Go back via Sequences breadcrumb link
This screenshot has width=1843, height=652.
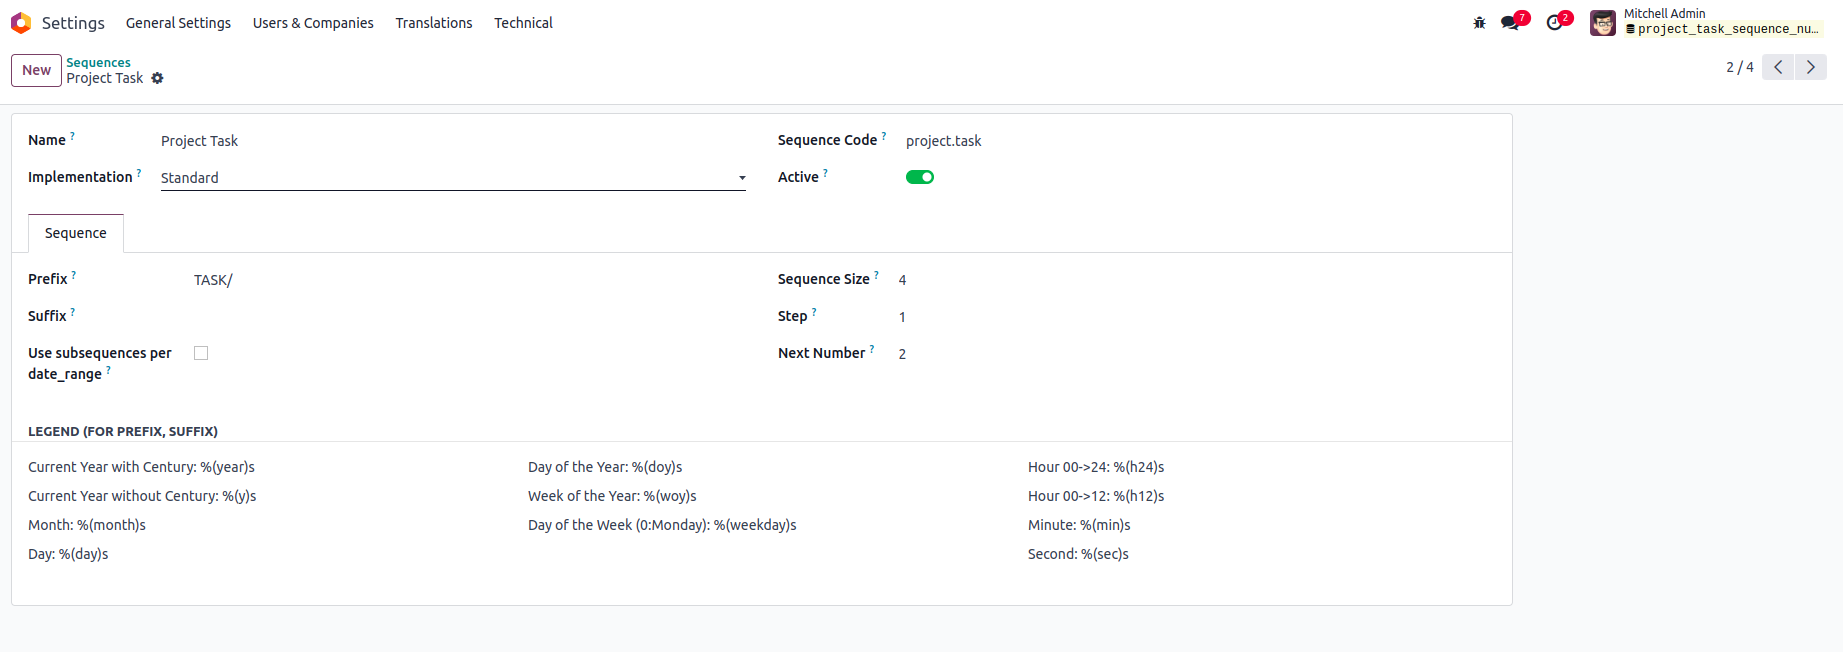point(98,62)
